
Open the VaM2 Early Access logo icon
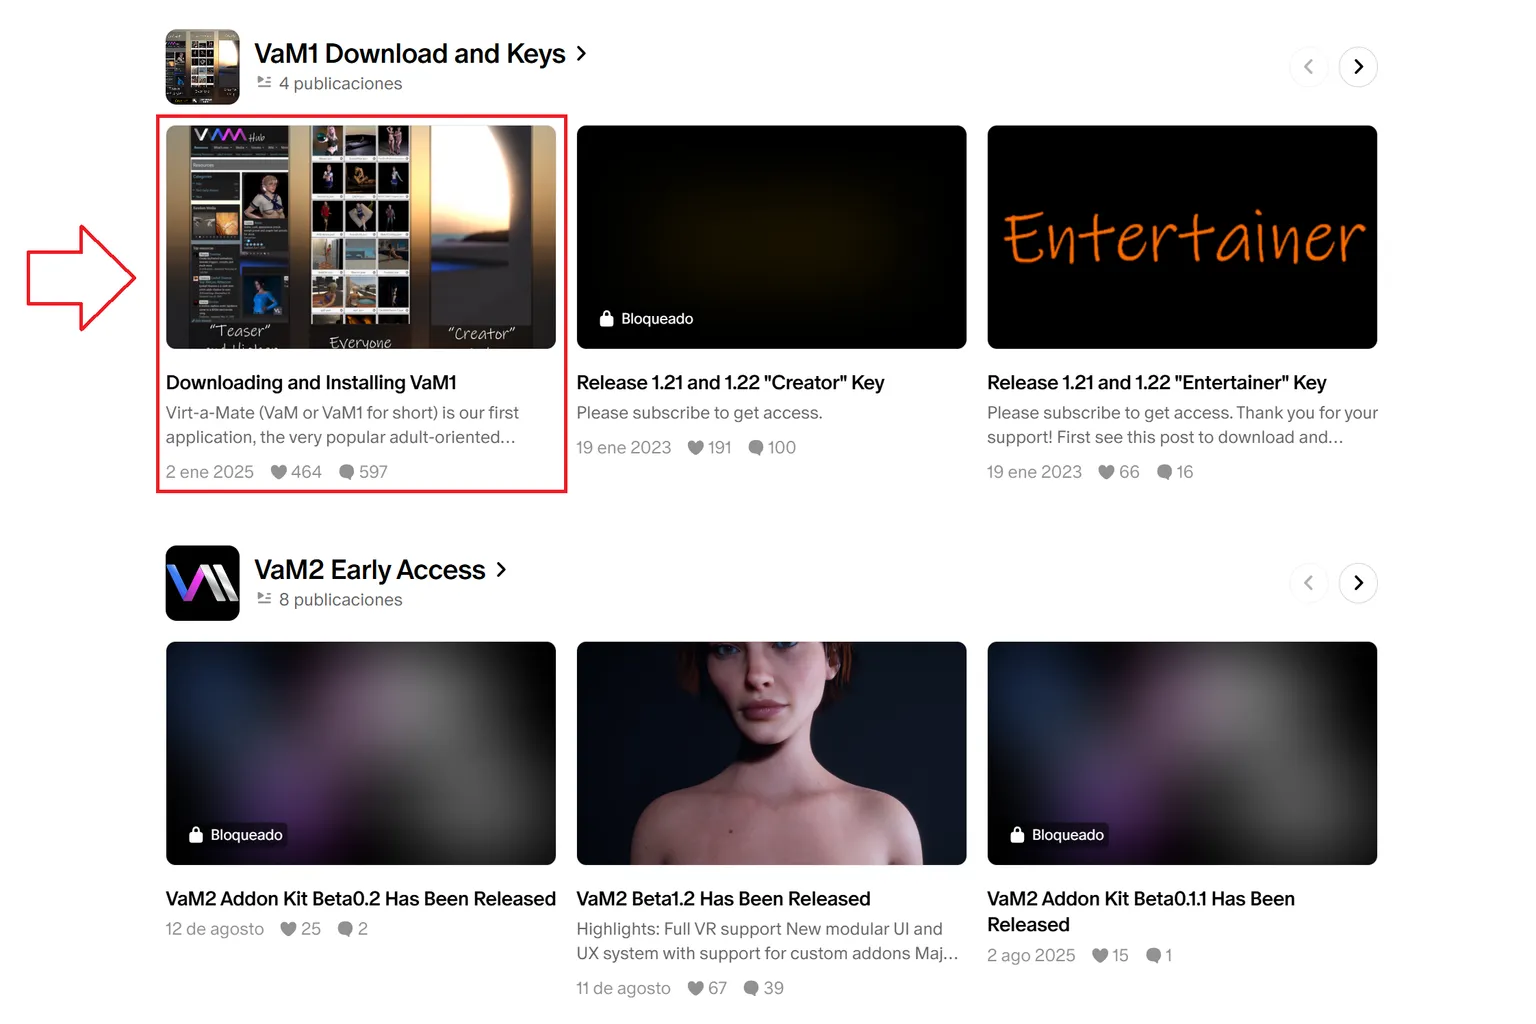pos(202,583)
